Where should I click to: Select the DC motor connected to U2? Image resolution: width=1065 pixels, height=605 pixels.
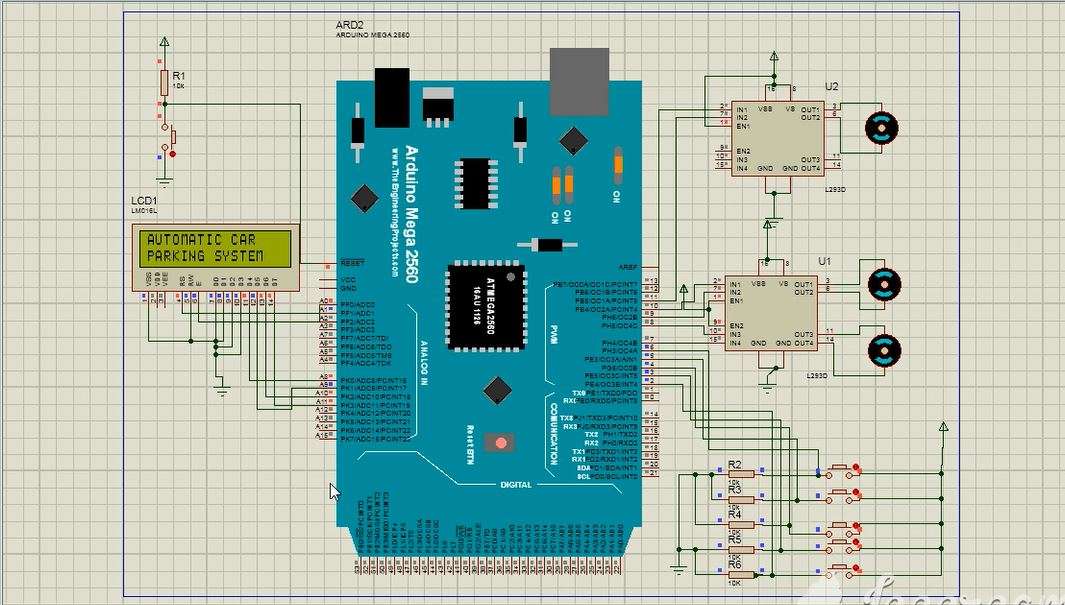[x=881, y=127]
